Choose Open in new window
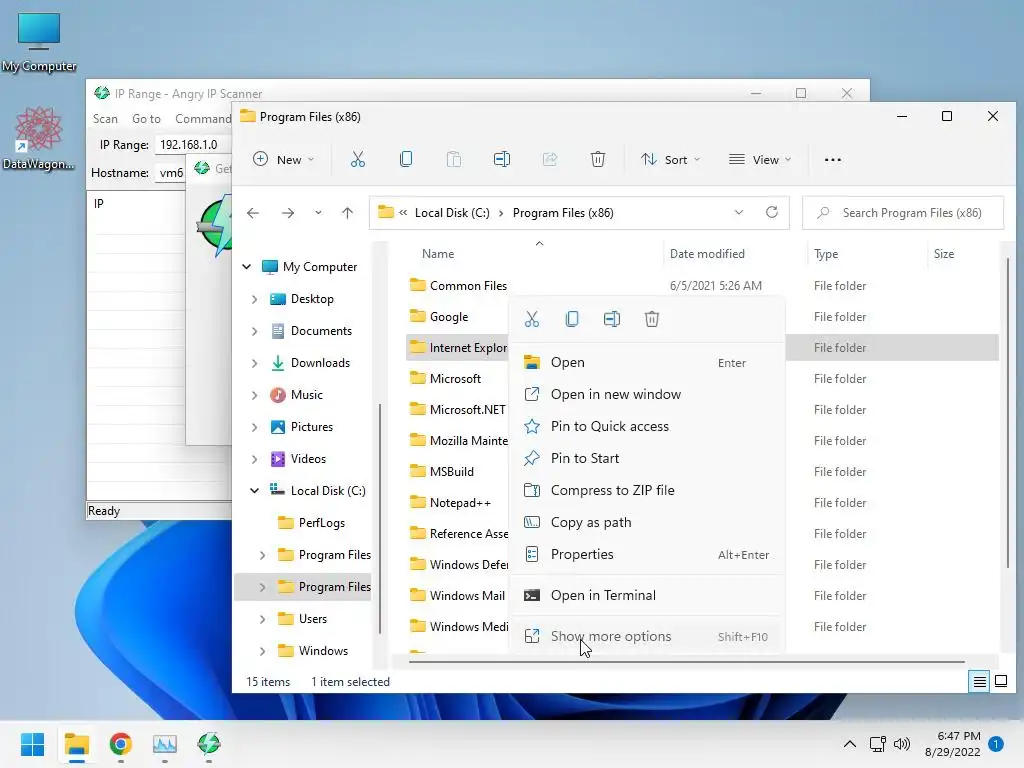 click(647, 394)
